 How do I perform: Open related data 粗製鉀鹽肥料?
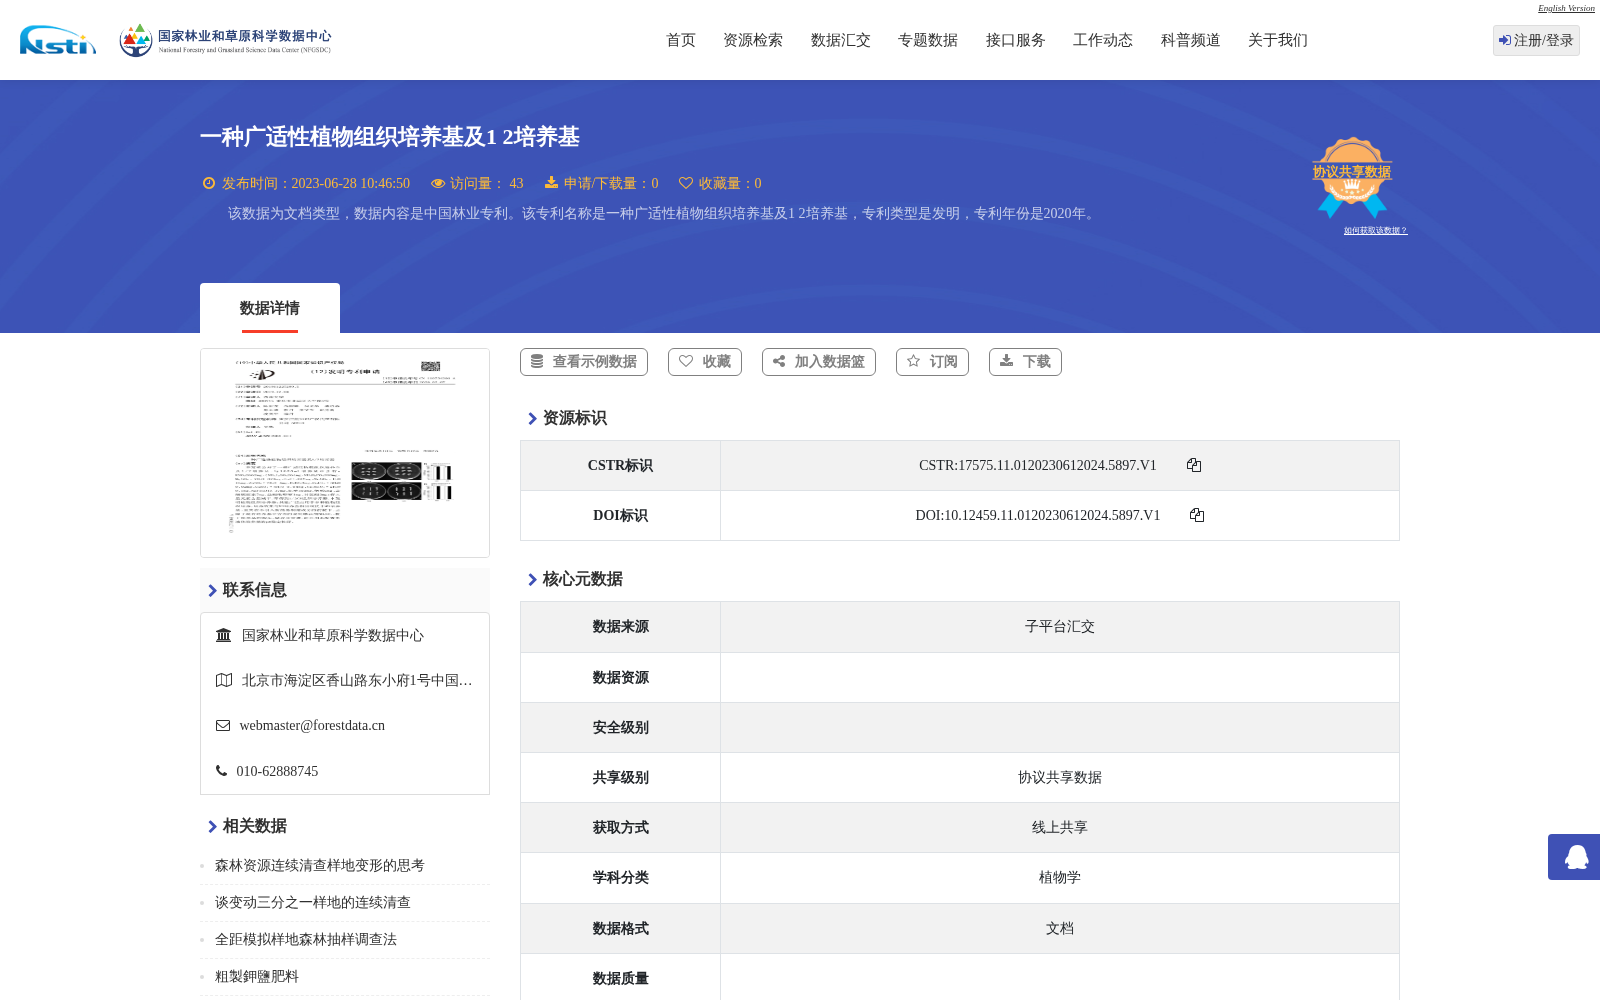(257, 977)
